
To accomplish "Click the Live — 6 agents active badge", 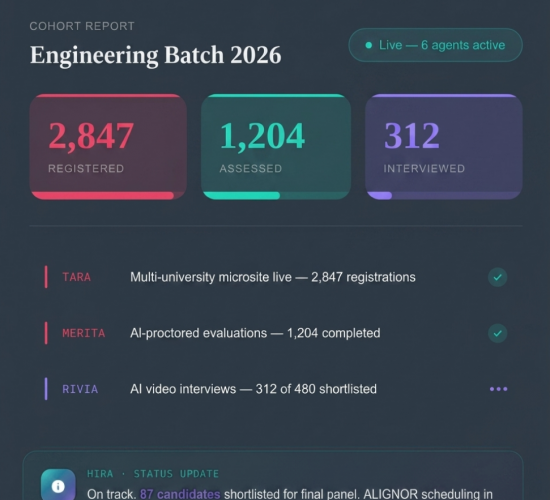I will 435,45.
